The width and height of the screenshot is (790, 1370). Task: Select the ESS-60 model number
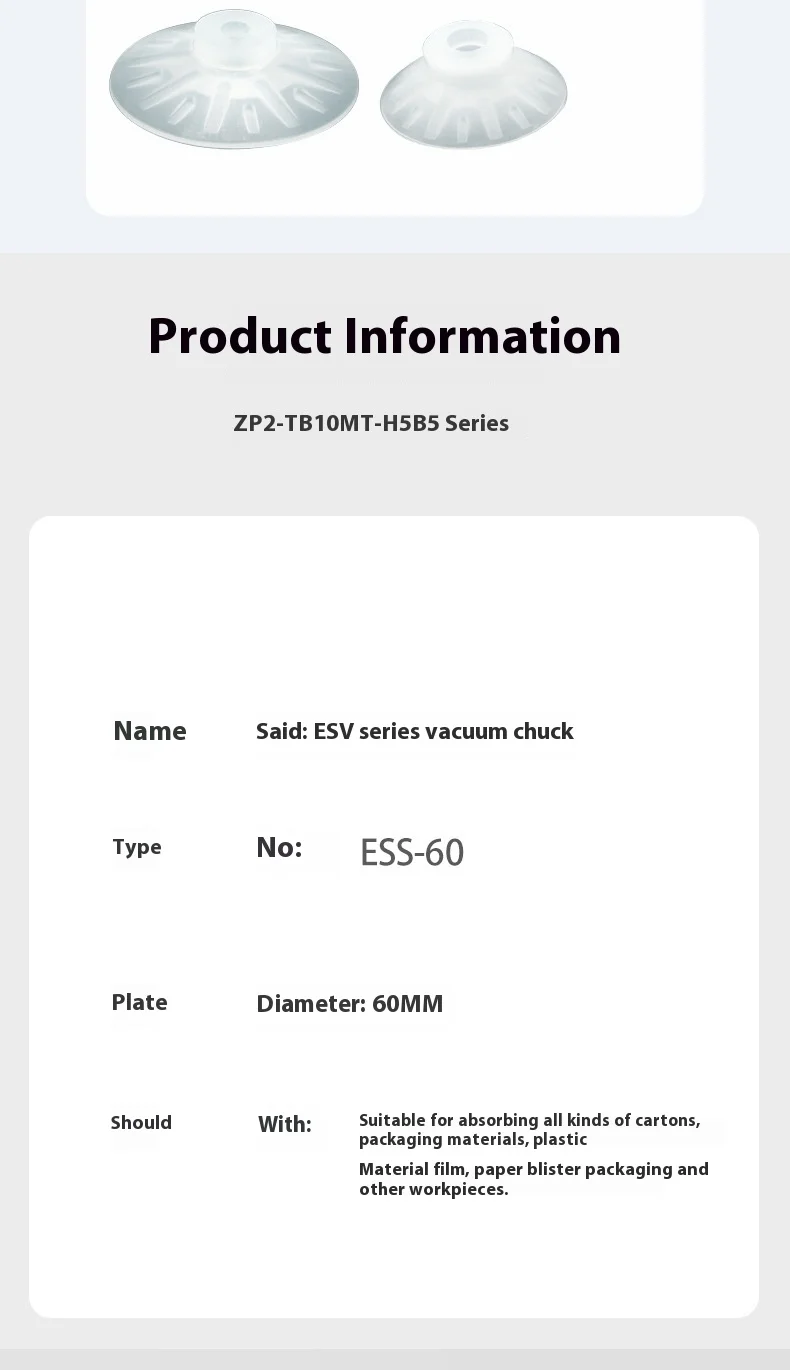[x=412, y=853]
